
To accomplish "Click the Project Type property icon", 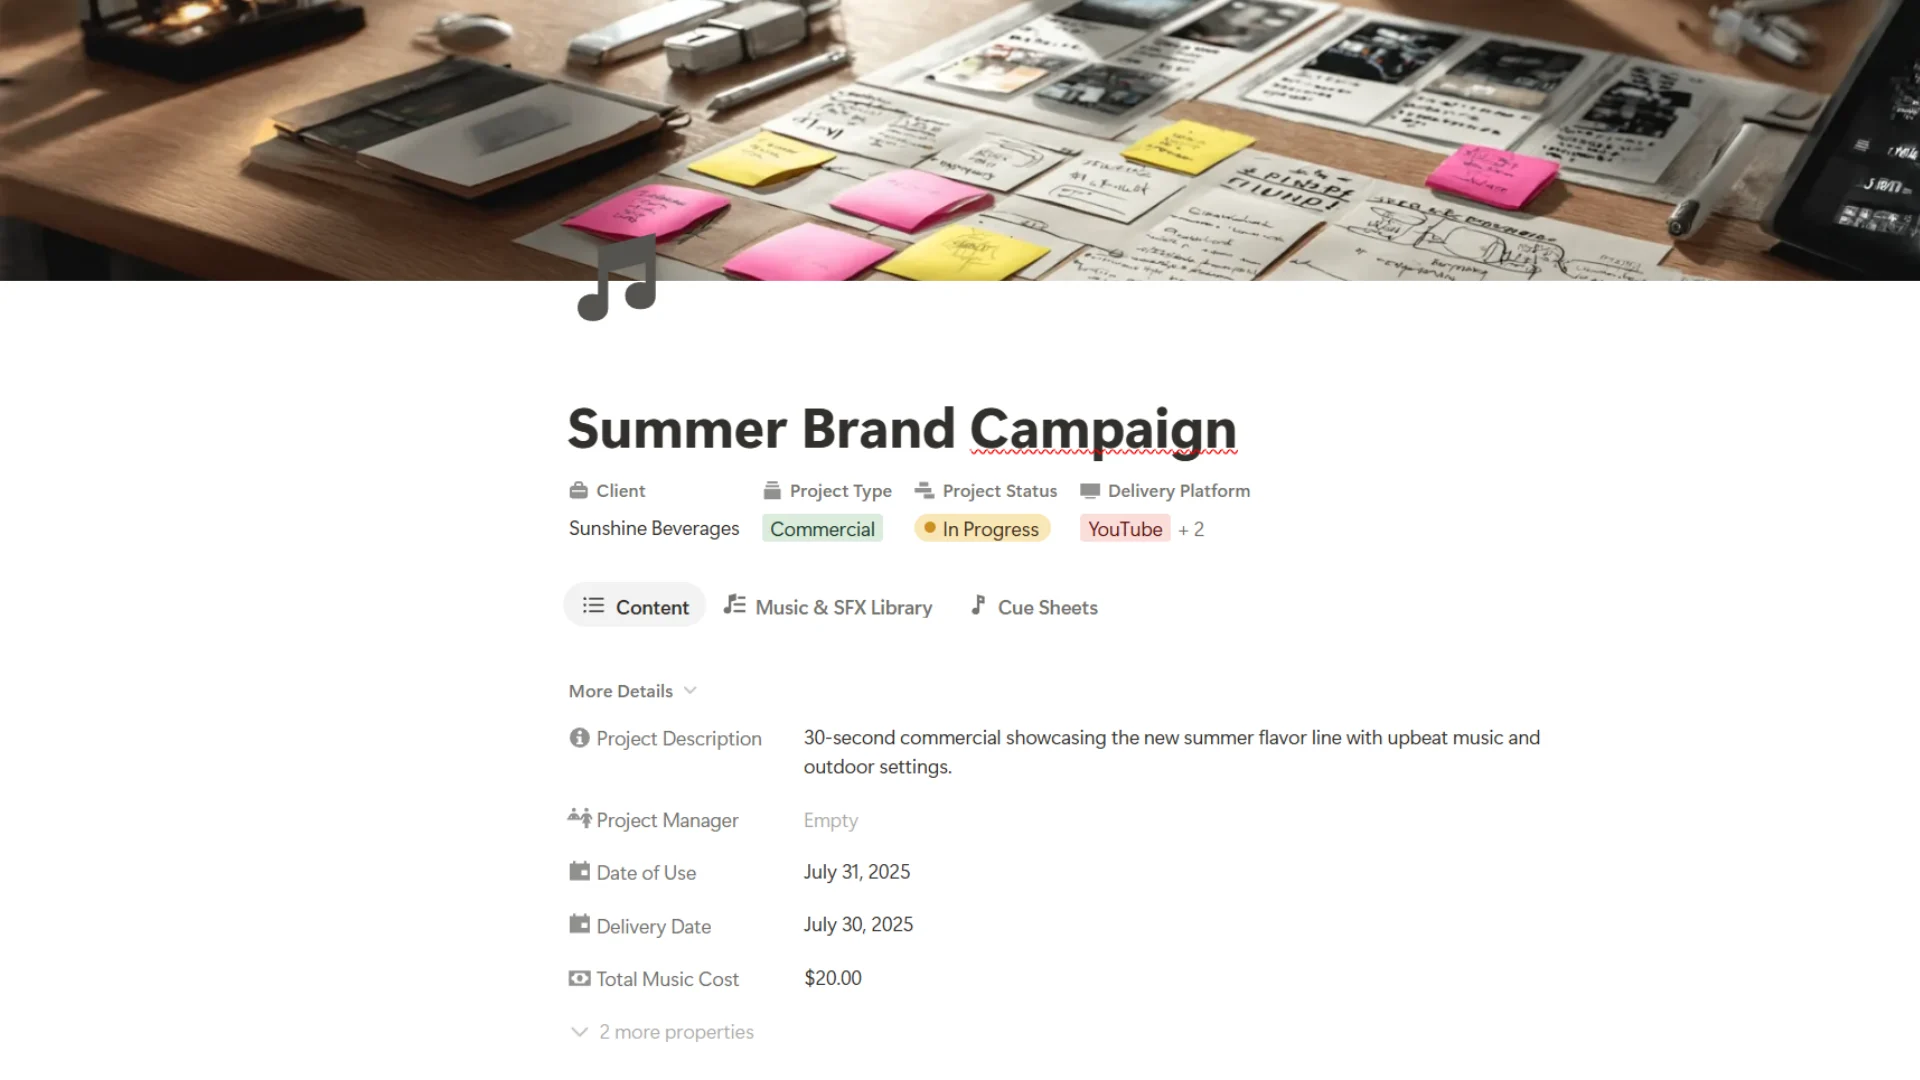I will (772, 491).
